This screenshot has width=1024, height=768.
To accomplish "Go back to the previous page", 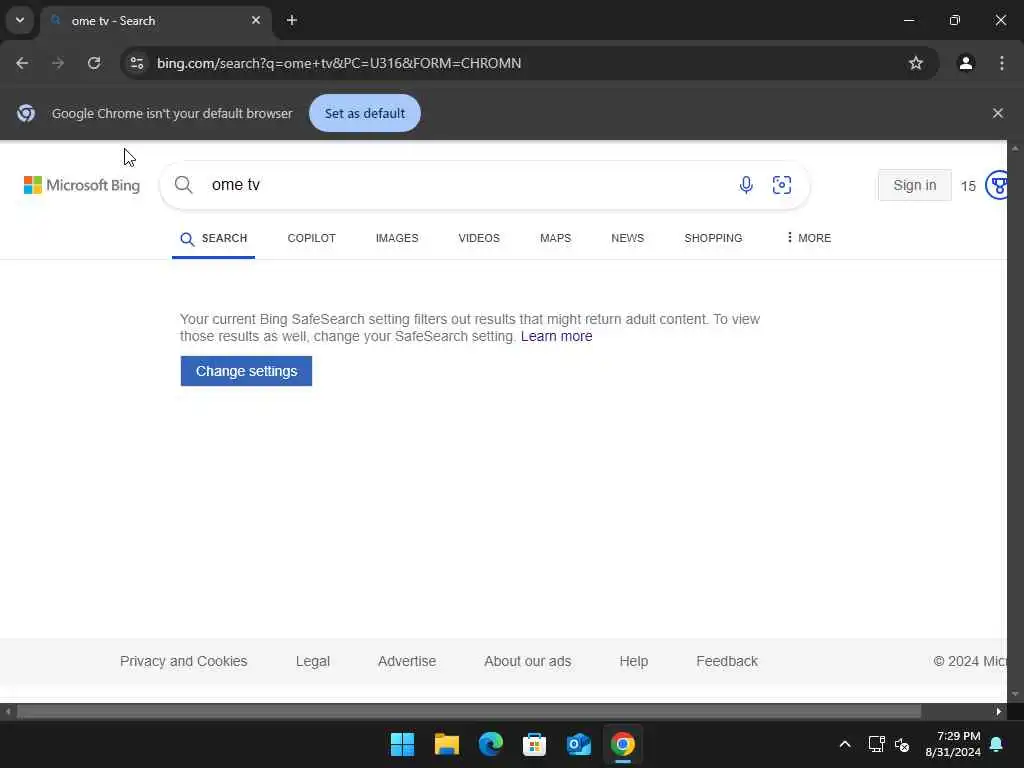I will tap(22, 63).
